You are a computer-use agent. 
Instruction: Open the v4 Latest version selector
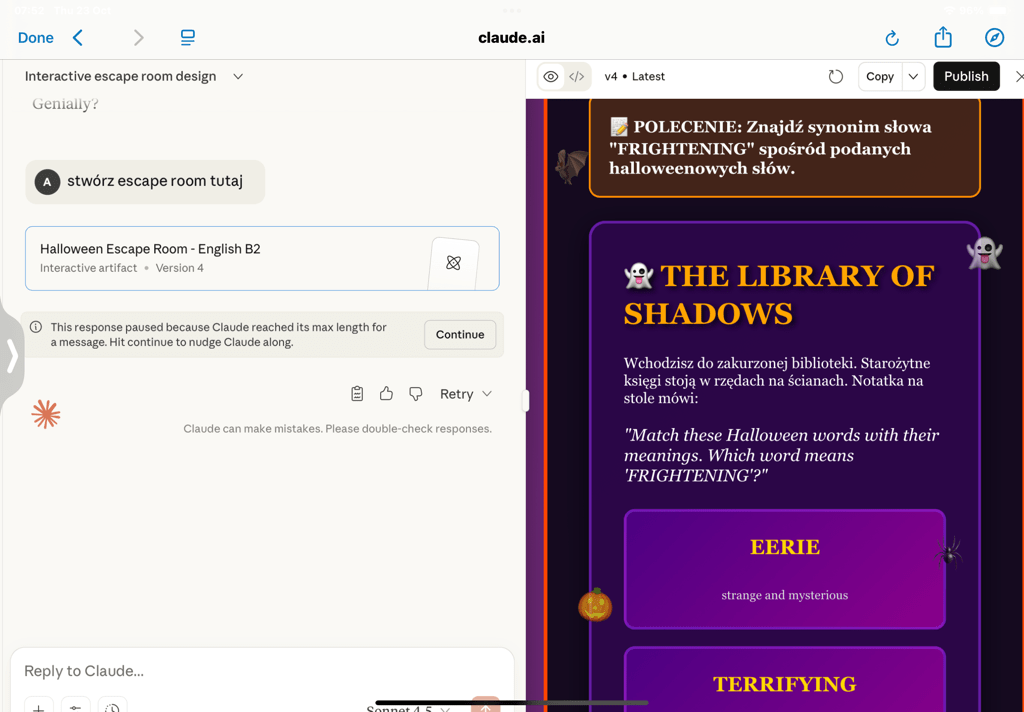(x=634, y=77)
